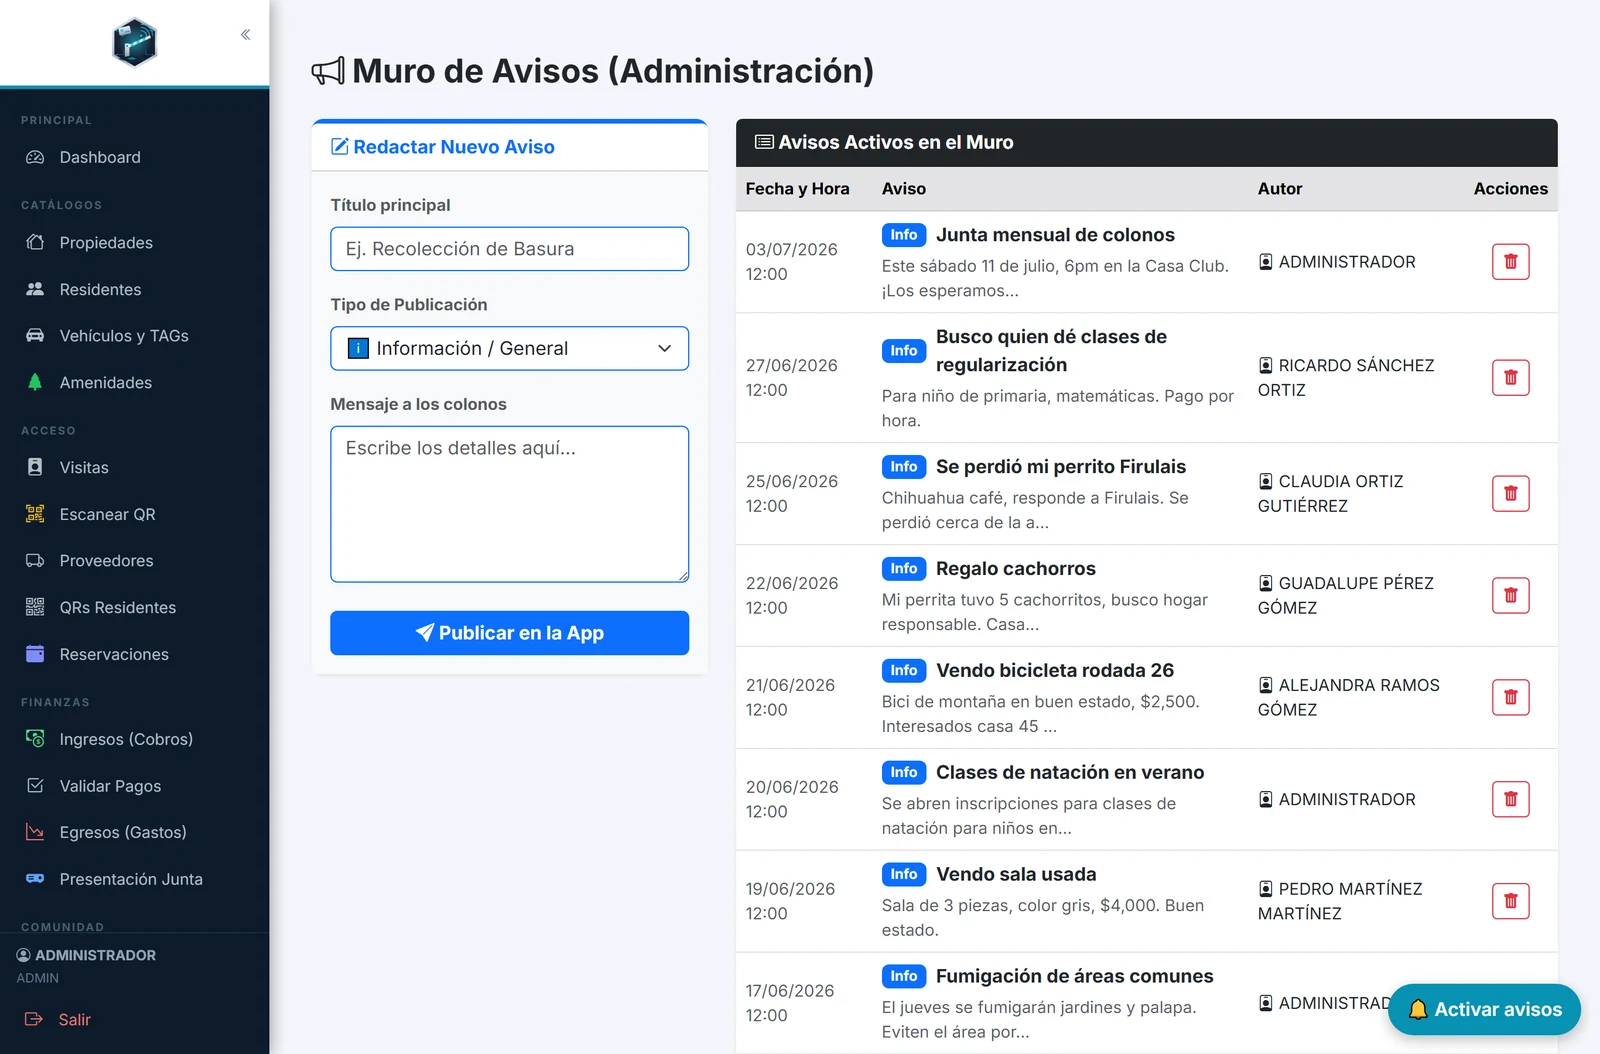Click the 'Fecha y Hora' column header

pyautogui.click(x=797, y=189)
